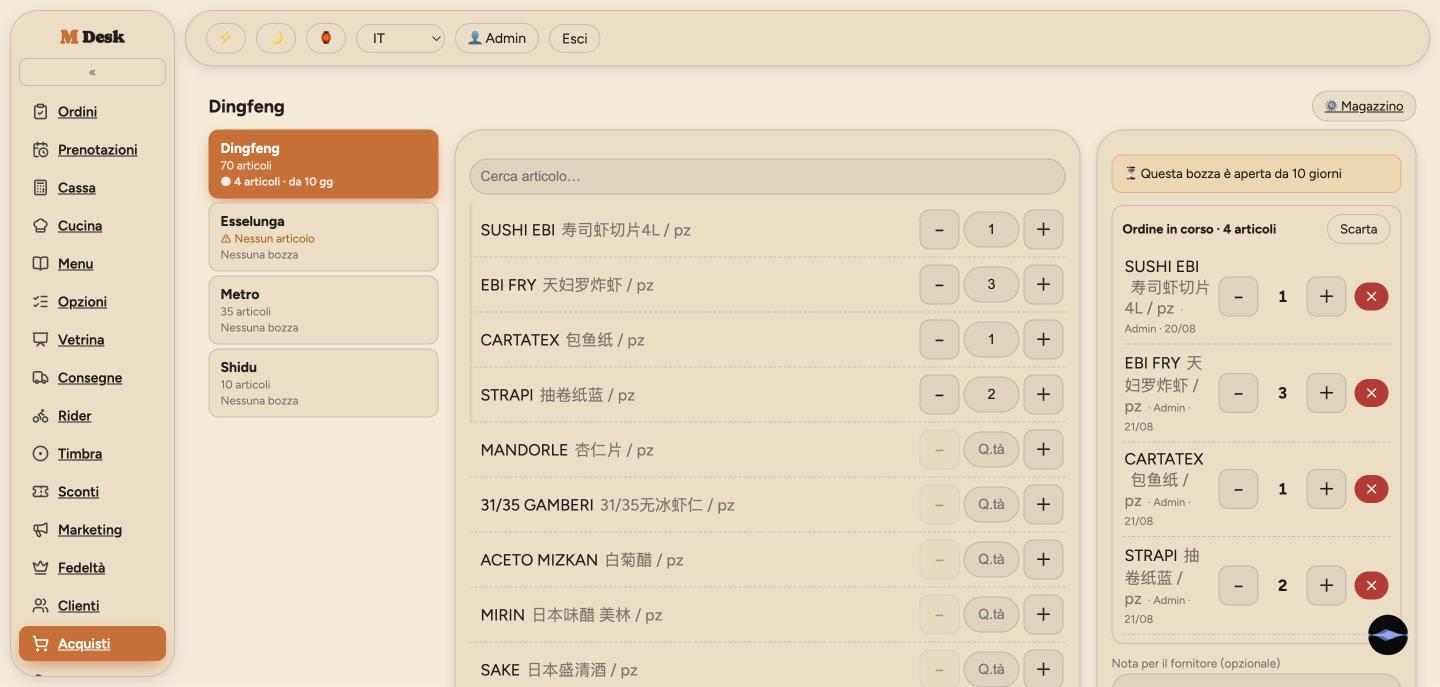Collapse the sidebar with the « button
The image size is (1440, 687).
92,72
